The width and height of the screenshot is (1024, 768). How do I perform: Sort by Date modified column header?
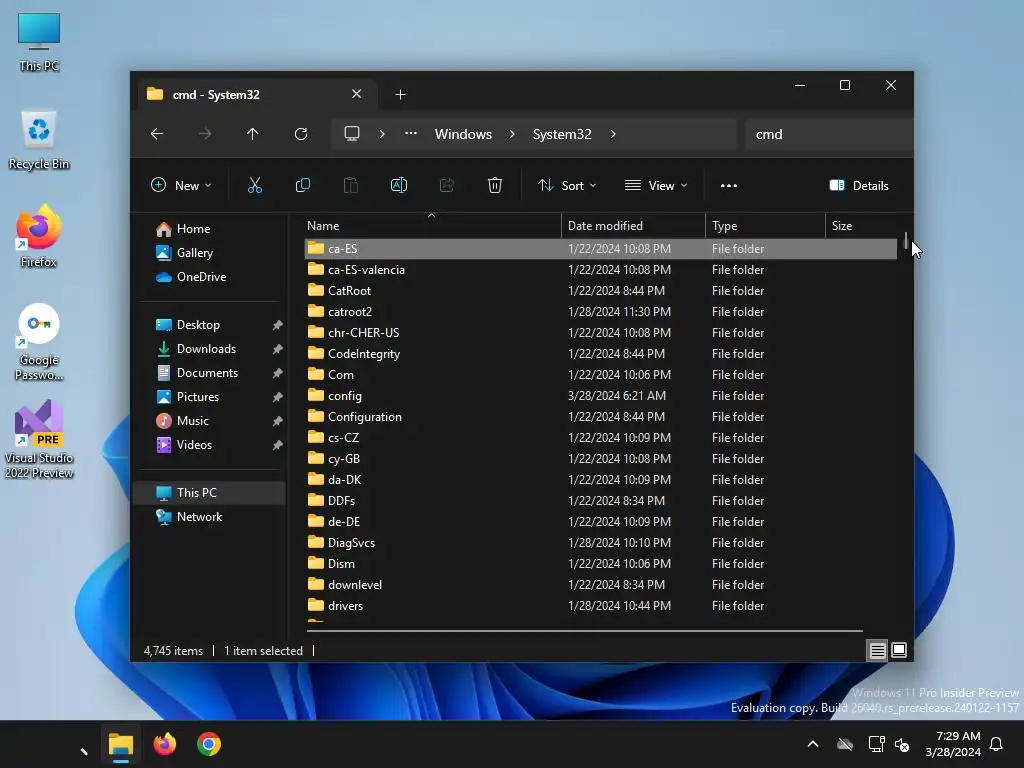[633, 226]
